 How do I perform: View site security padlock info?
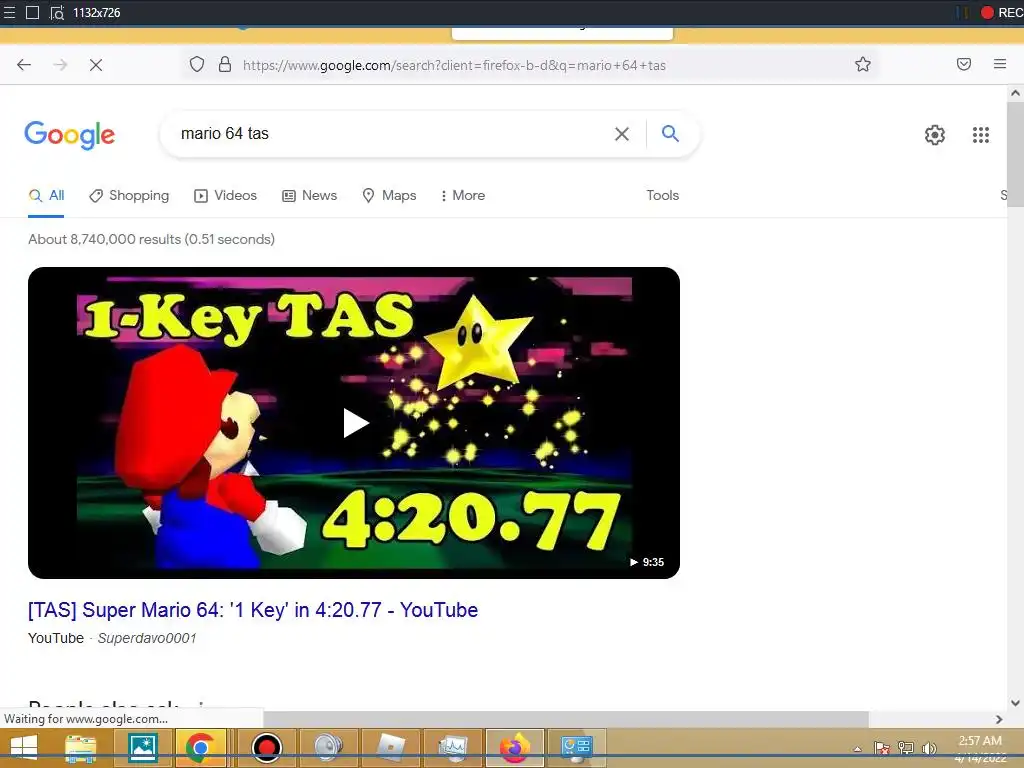(225, 64)
